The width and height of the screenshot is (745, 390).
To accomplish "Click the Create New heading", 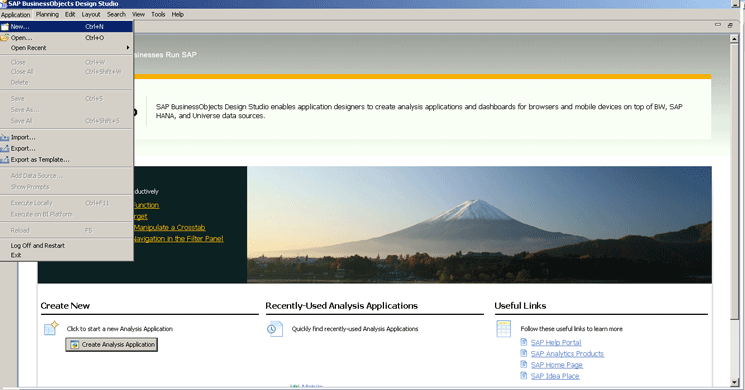I will (65, 306).
